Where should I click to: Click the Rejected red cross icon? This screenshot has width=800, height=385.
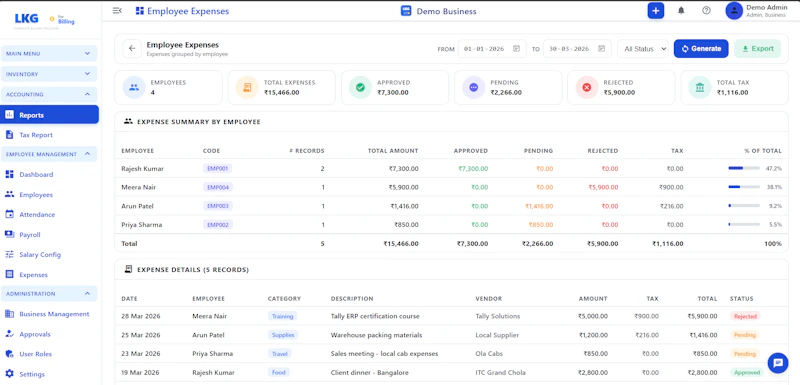point(587,87)
